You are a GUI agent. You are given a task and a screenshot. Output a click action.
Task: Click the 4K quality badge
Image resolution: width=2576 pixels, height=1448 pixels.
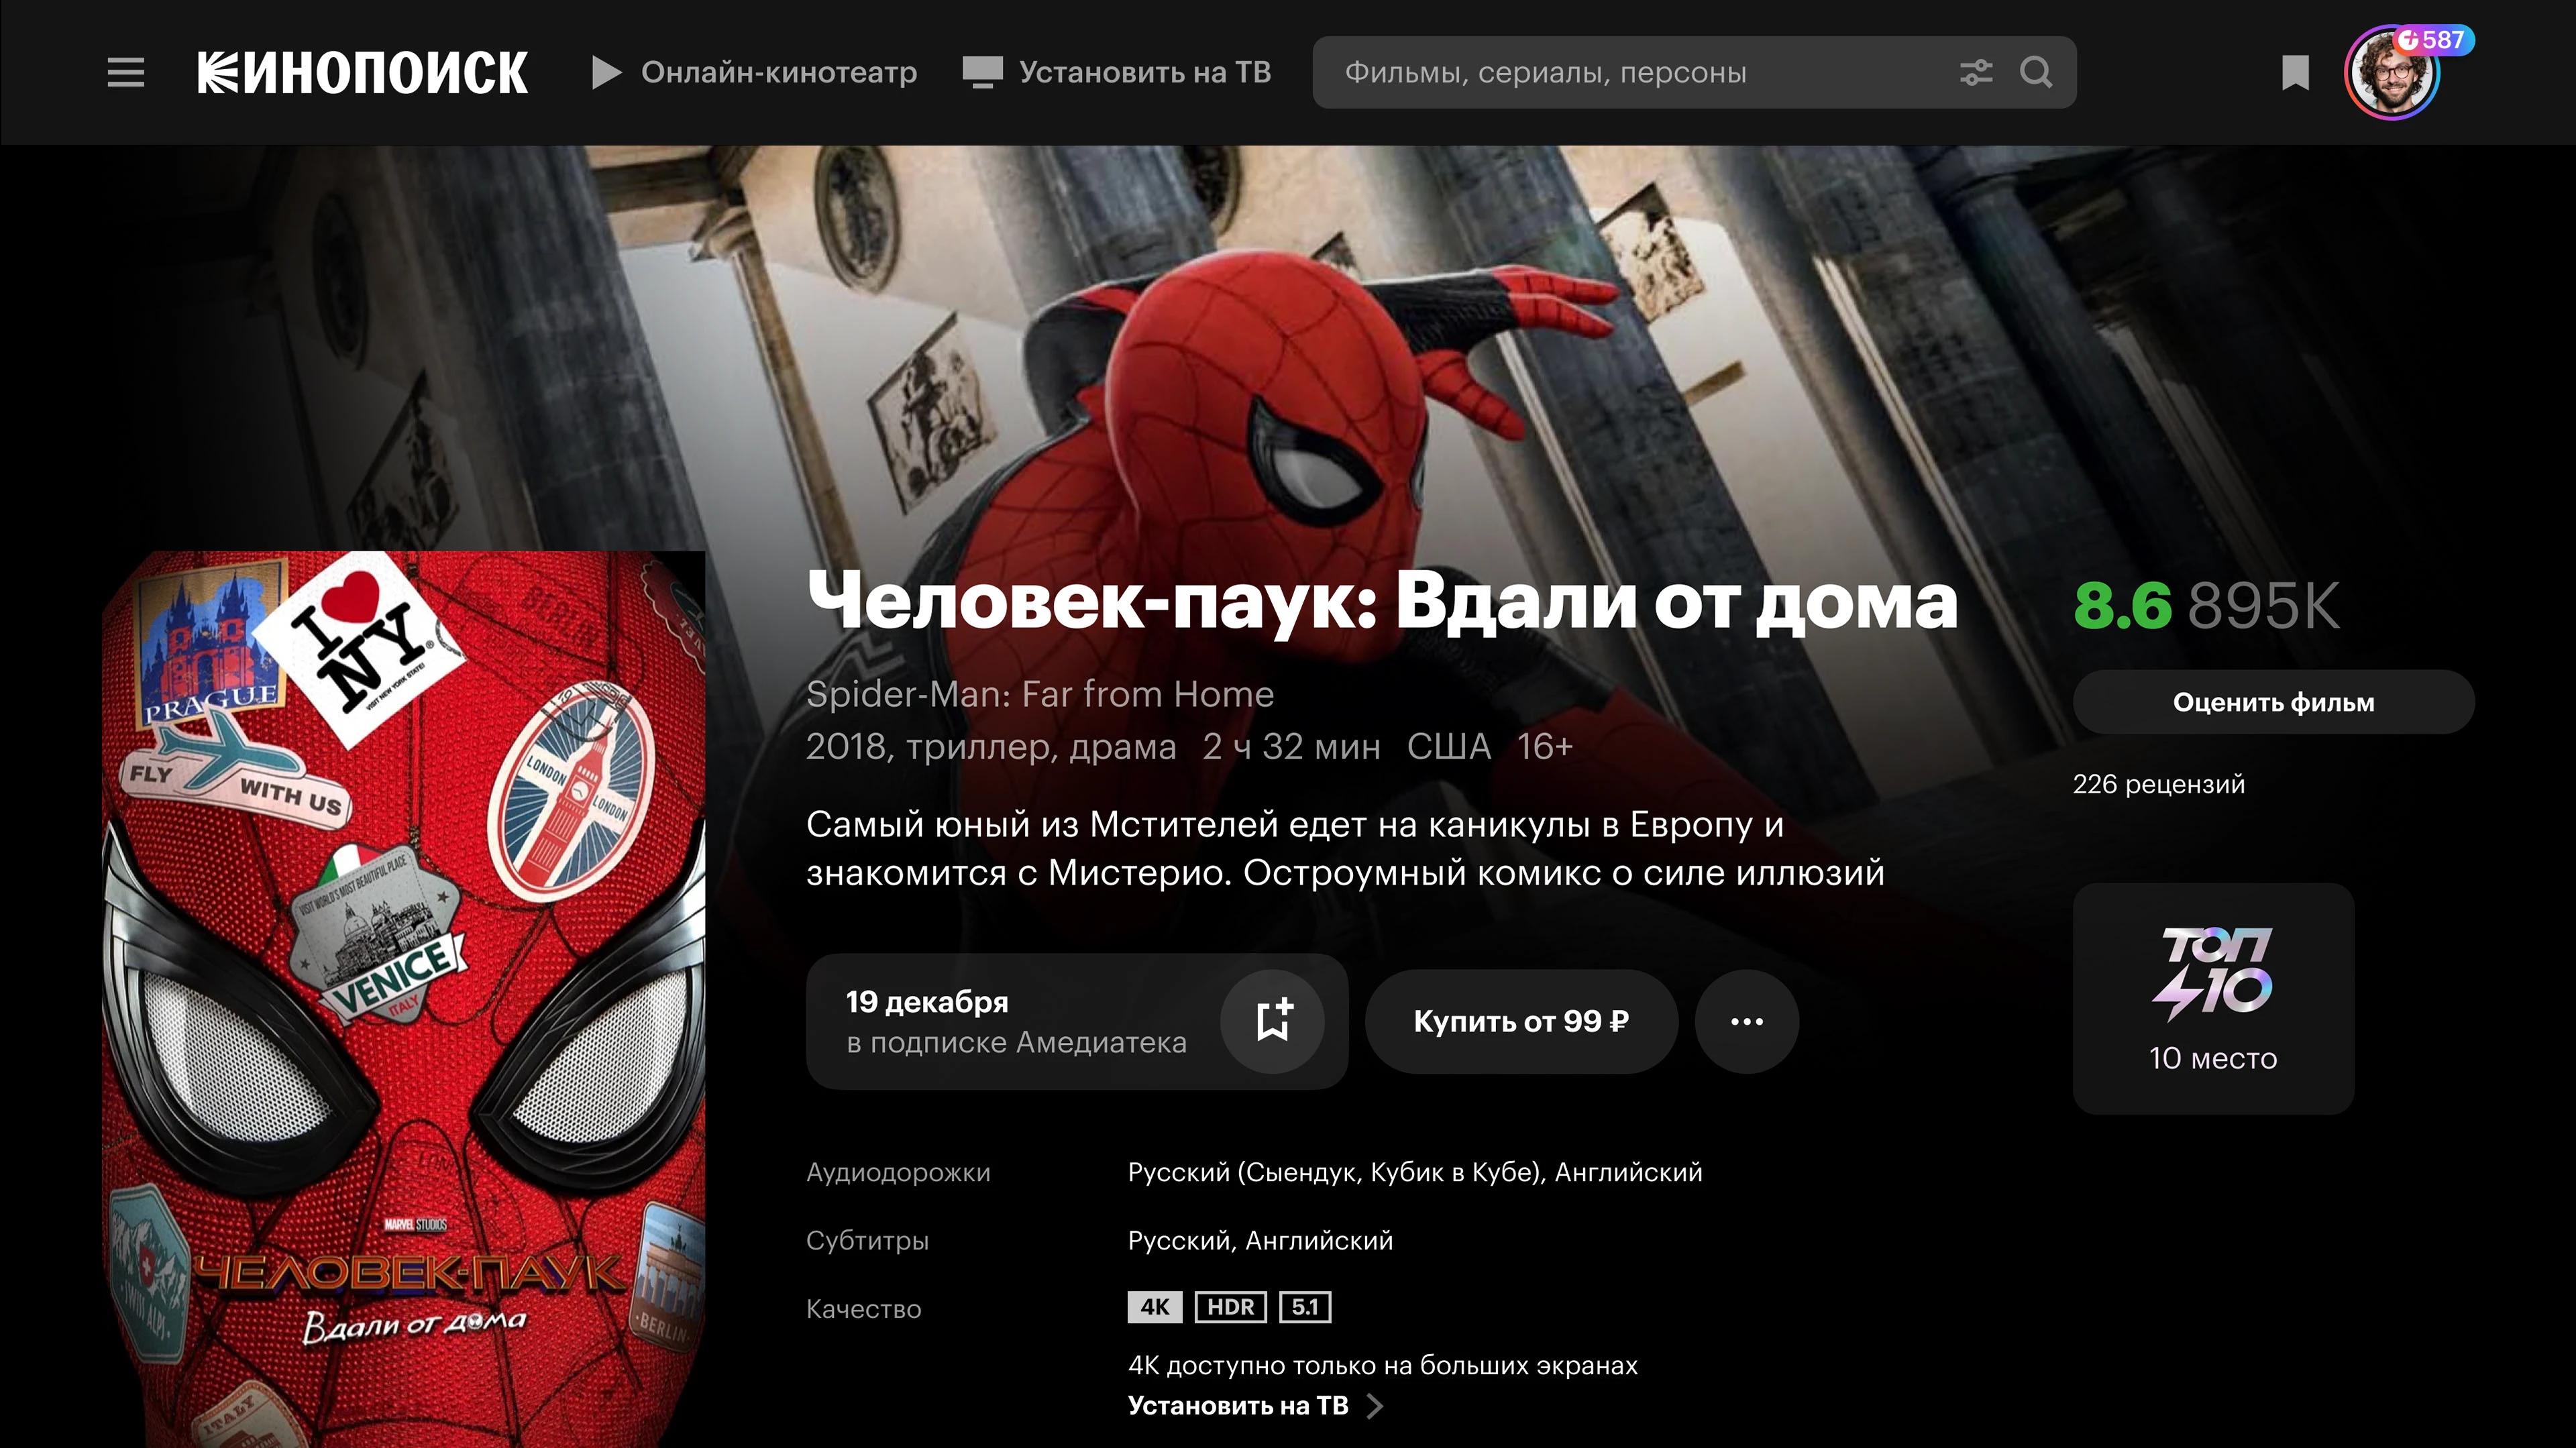1155,1307
